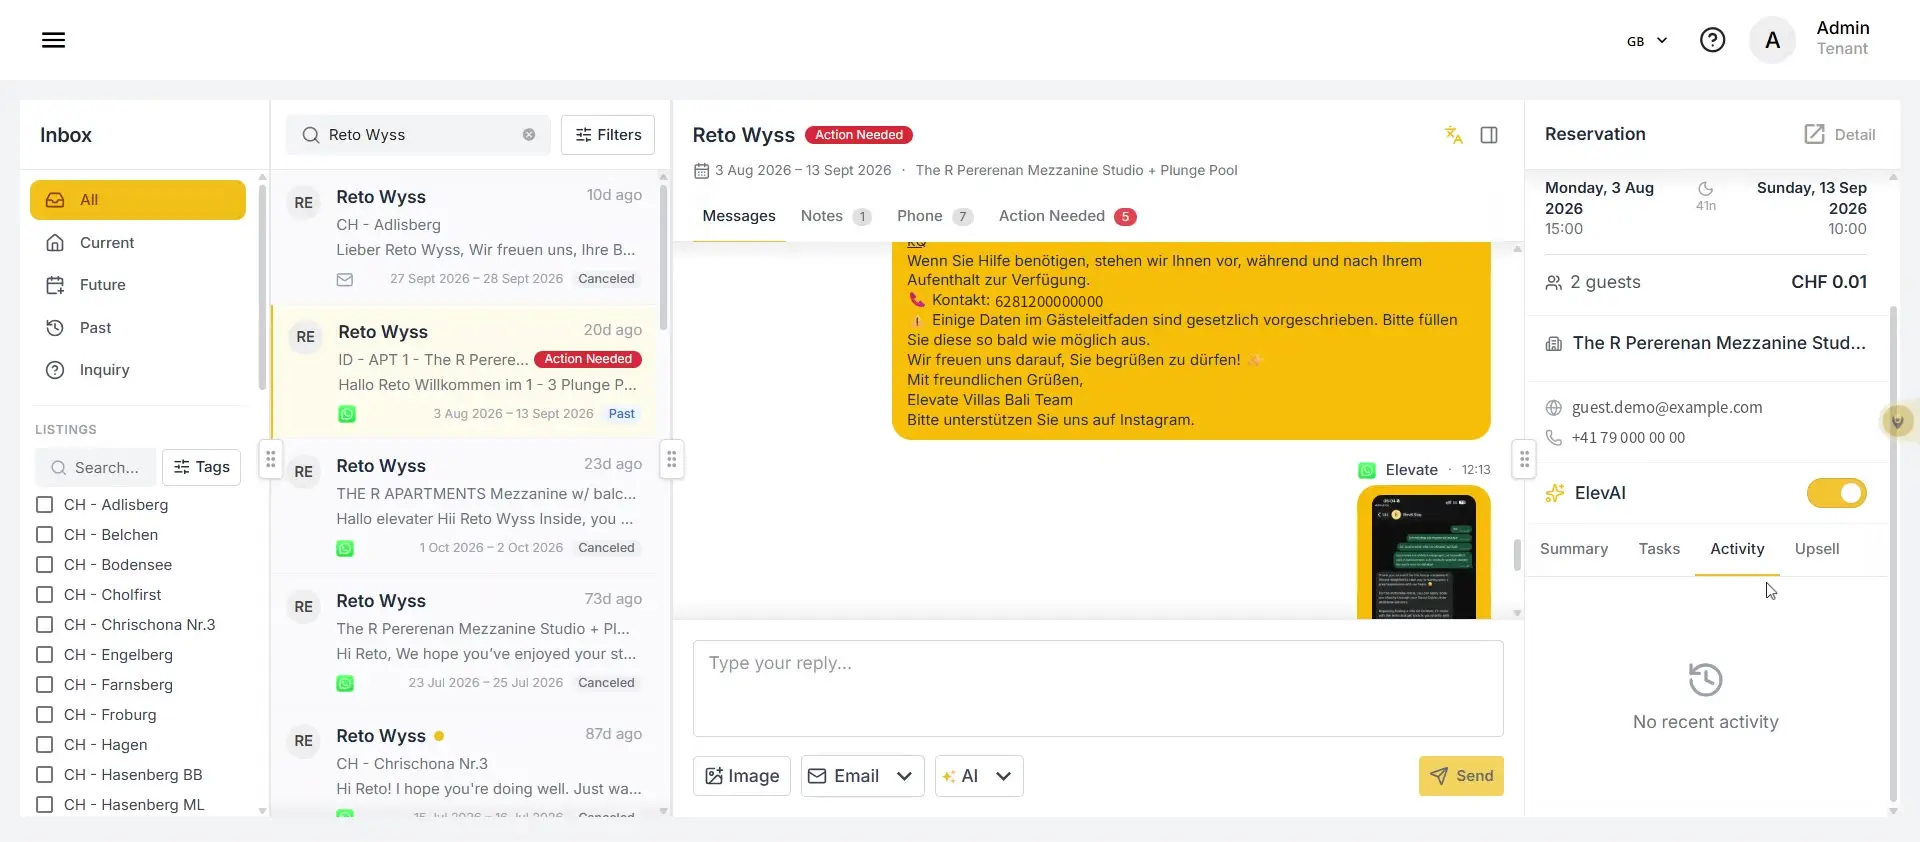Click the listing building icon in Reservation panel
This screenshot has height=842, width=1920.
[1553, 344]
